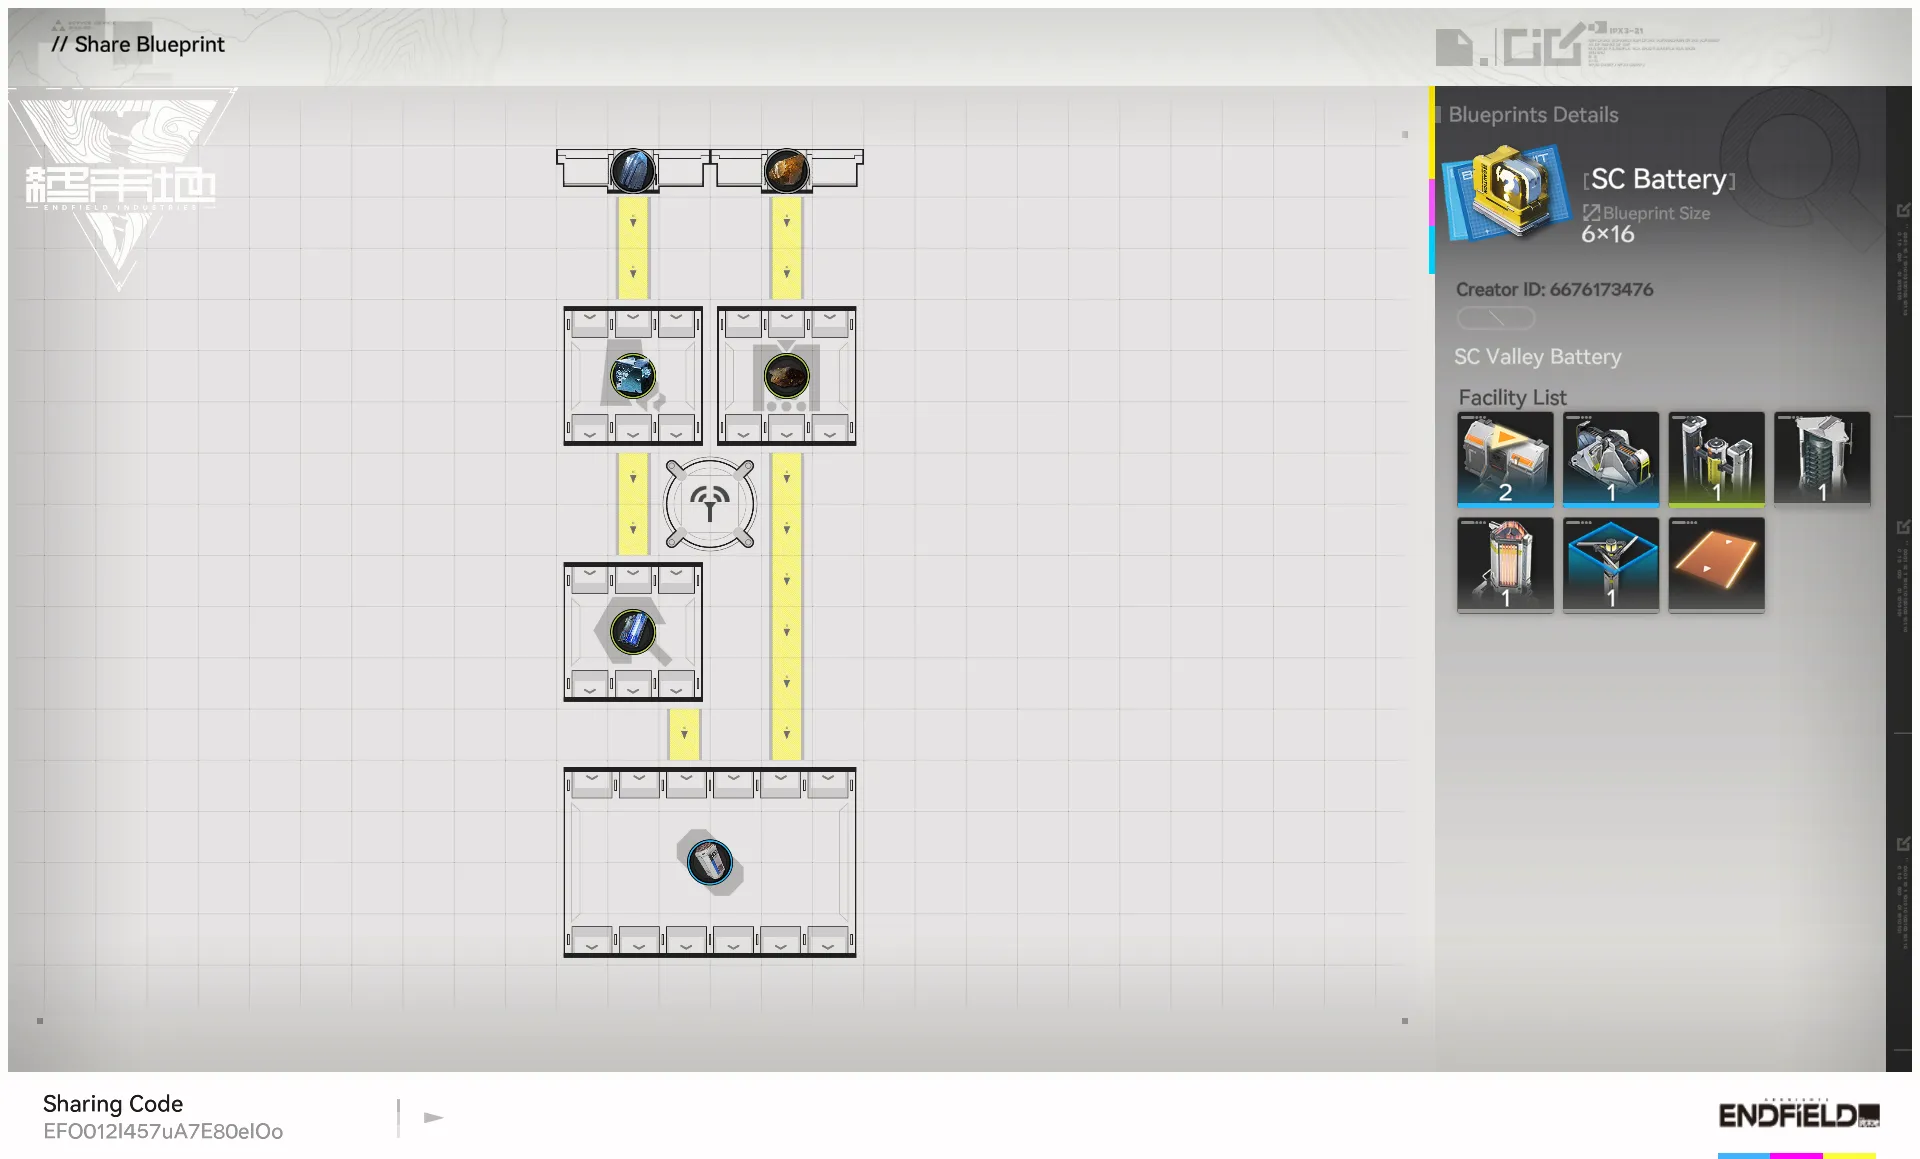Click the topmost export icon on the right edge
1920x1159 pixels.
pyautogui.click(x=1903, y=210)
